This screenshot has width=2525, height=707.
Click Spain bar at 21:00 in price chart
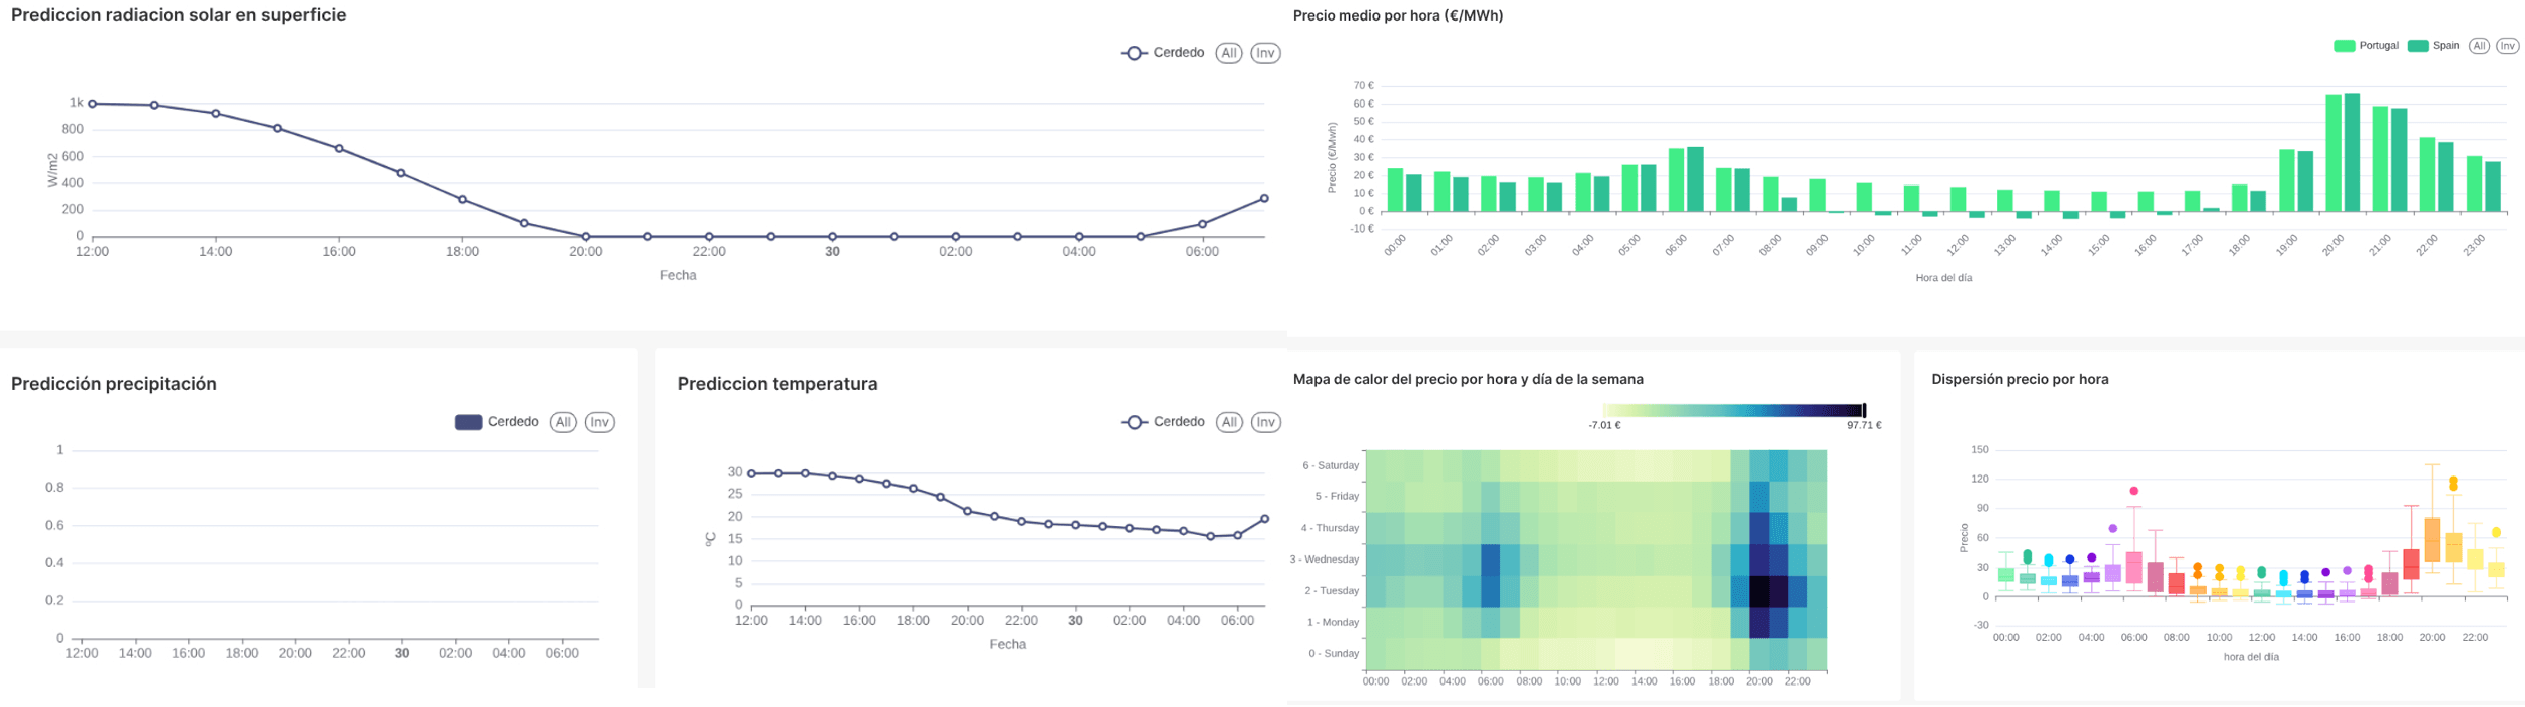click(2399, 160)
